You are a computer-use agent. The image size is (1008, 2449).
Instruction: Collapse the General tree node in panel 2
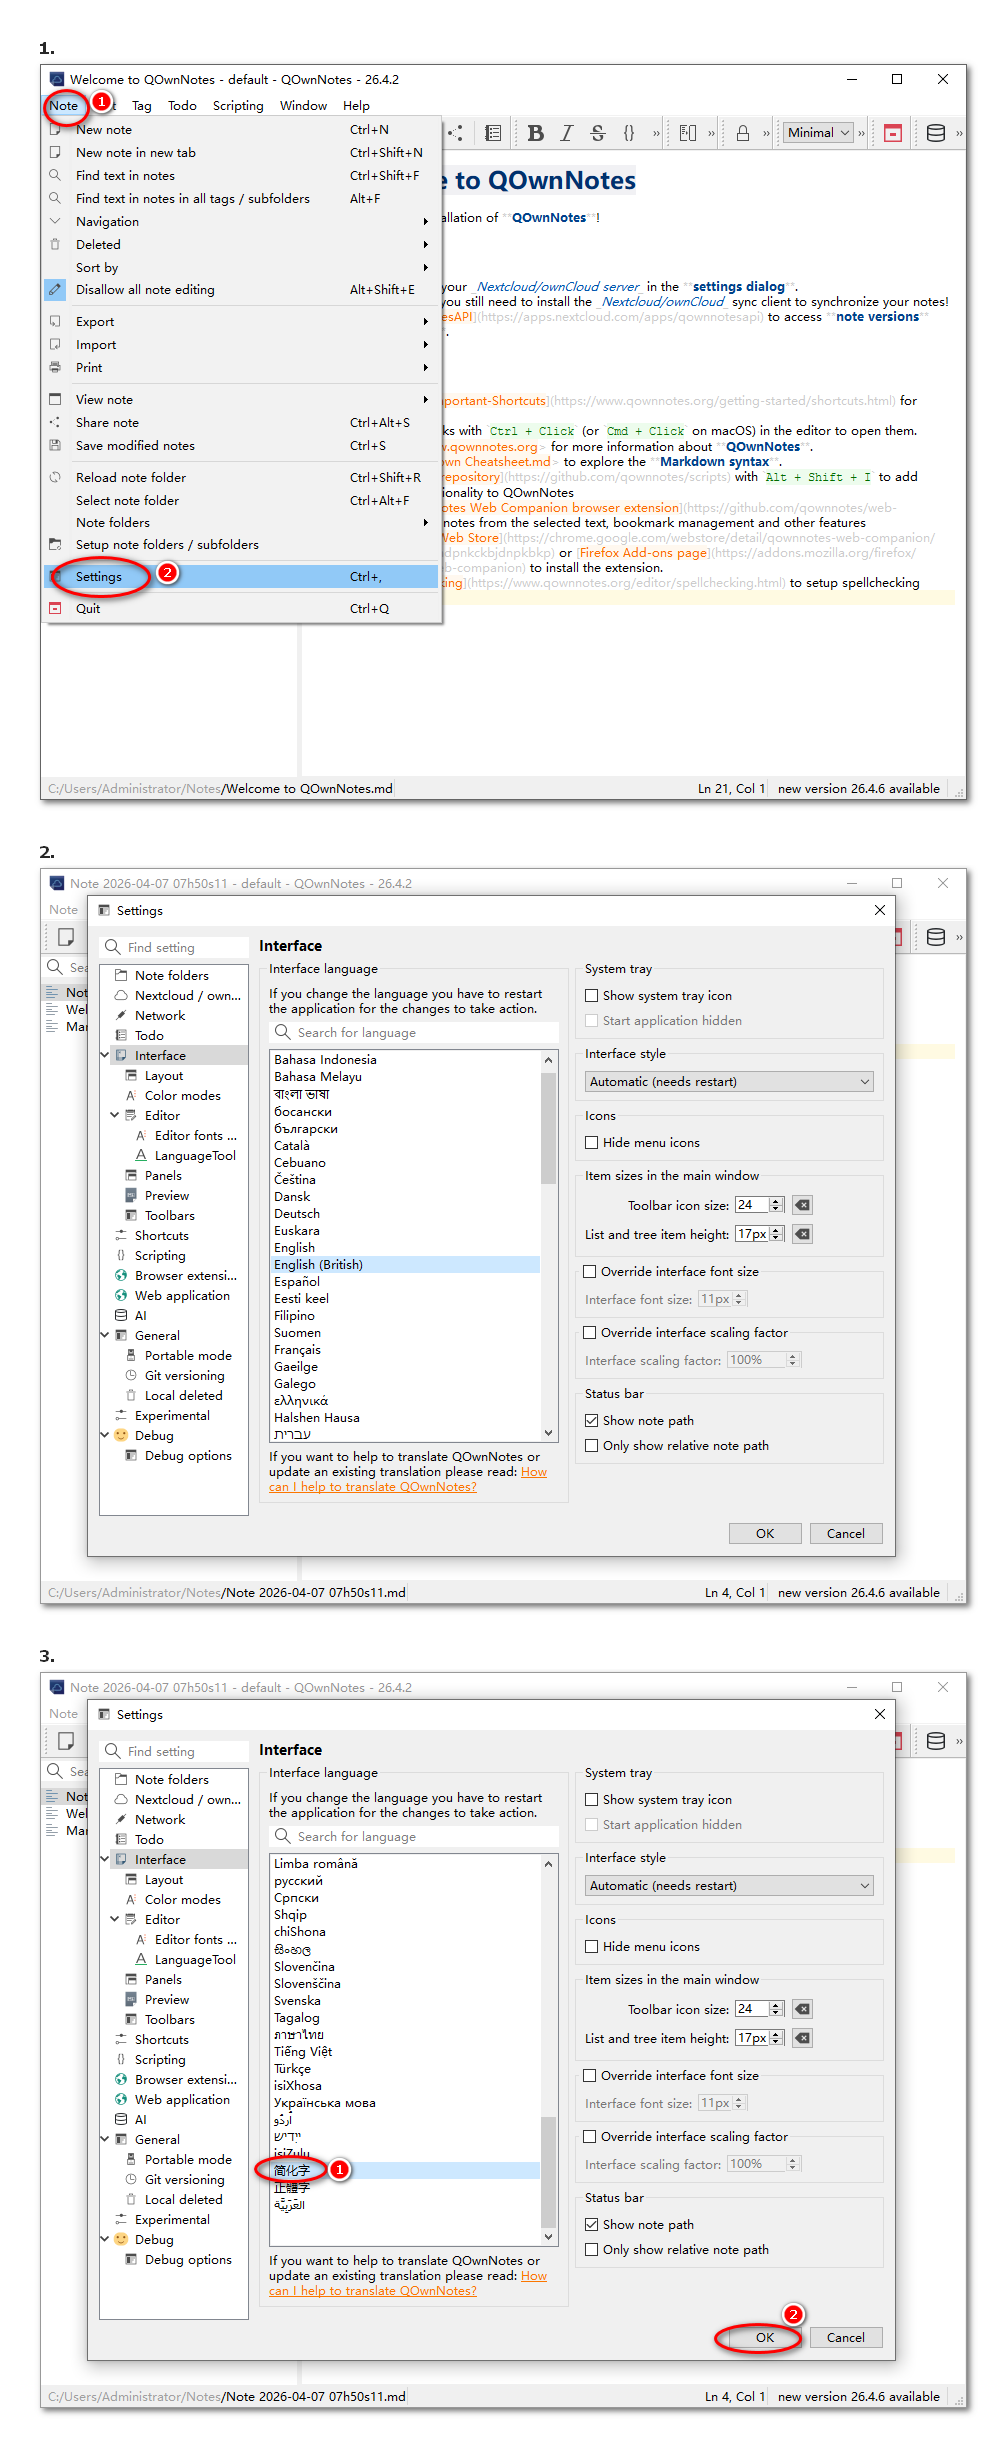coord(105,1335)
